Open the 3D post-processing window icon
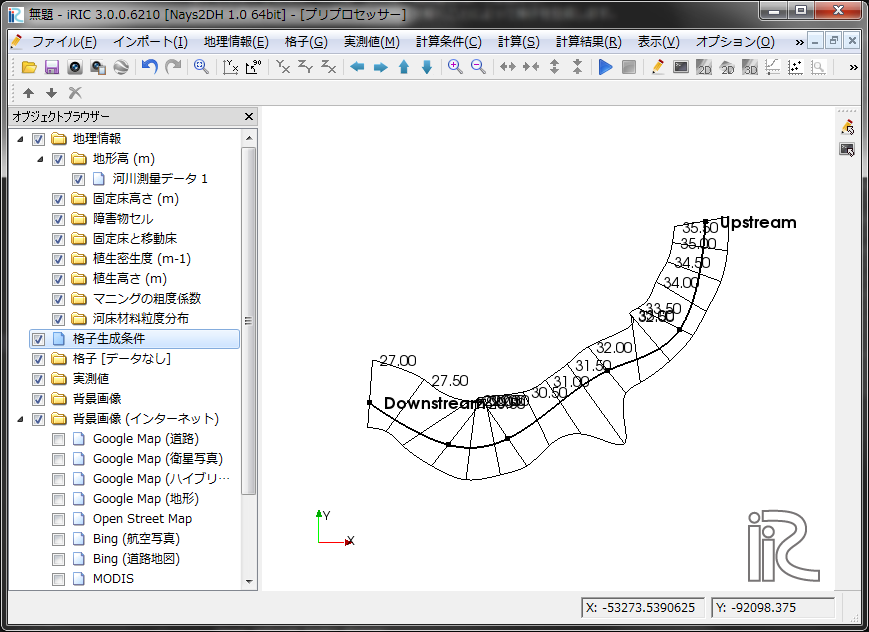This screenshot has height=632, width=869. (x=750, y=67)
